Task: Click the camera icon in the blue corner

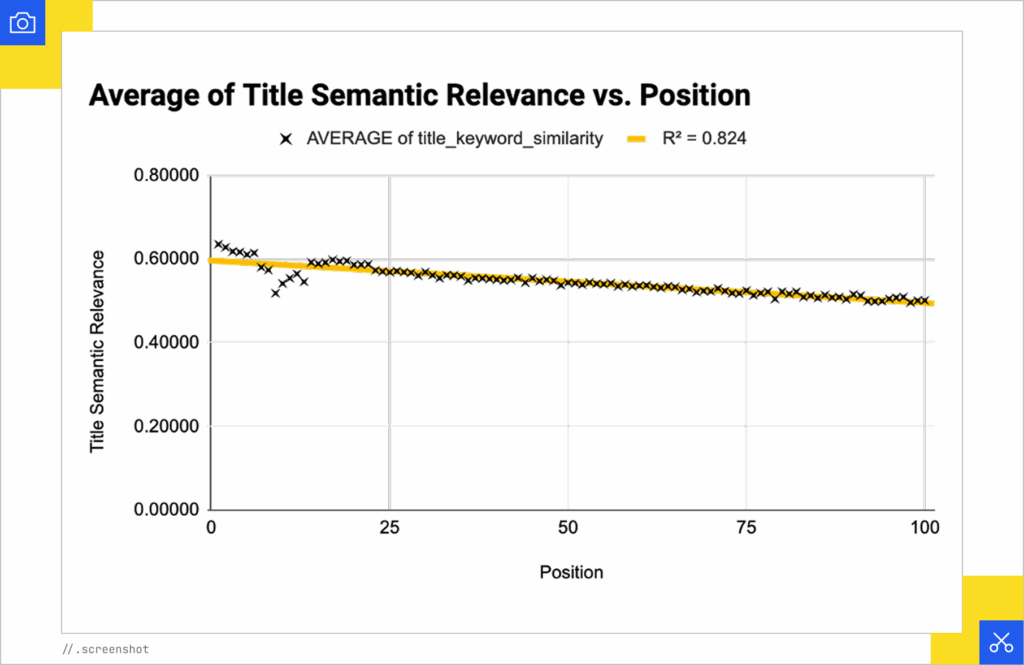Action: click(22, 22)
